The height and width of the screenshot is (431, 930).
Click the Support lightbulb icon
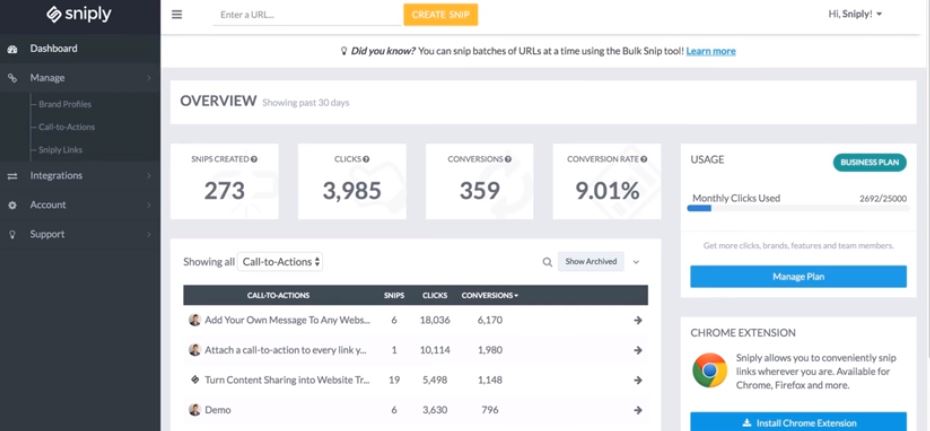pyautogui.click(x=12, y=234)
